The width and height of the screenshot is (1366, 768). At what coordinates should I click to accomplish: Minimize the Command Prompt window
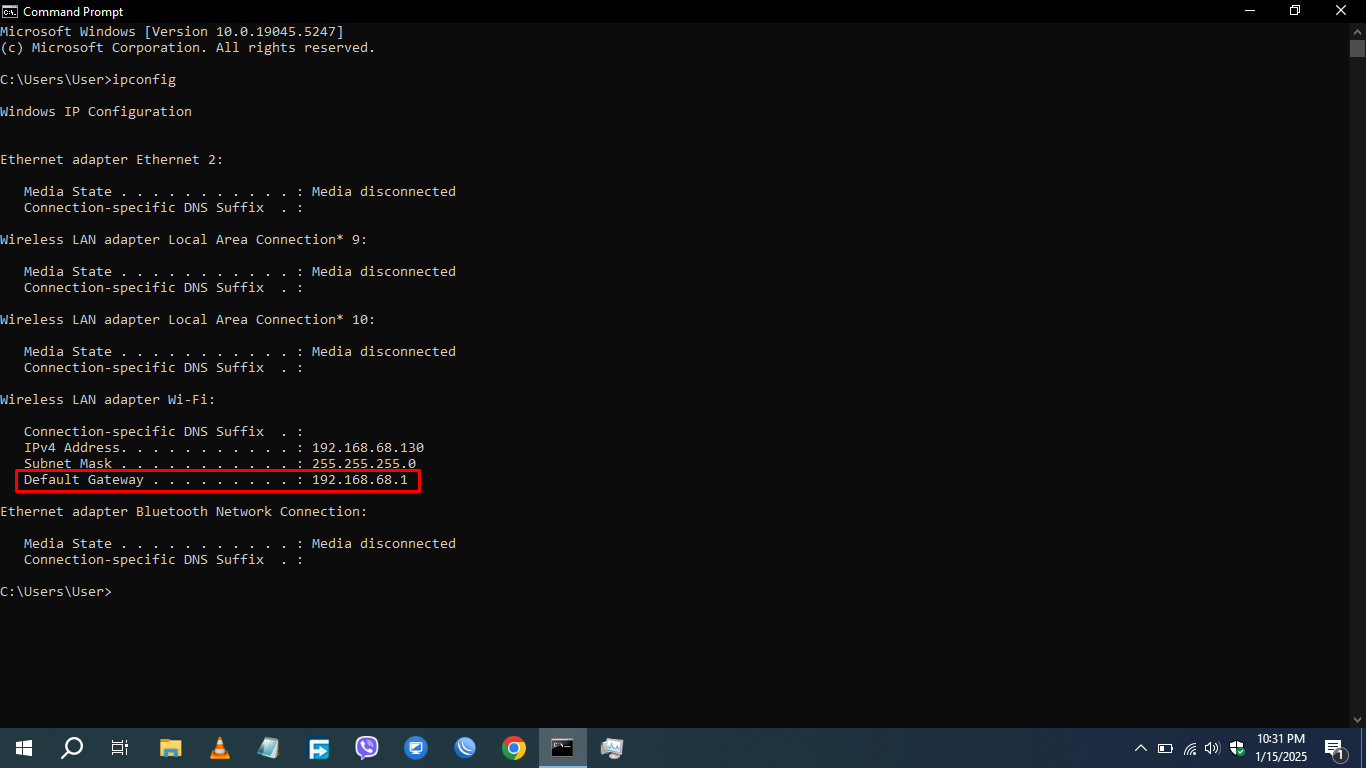point(1249,11)
